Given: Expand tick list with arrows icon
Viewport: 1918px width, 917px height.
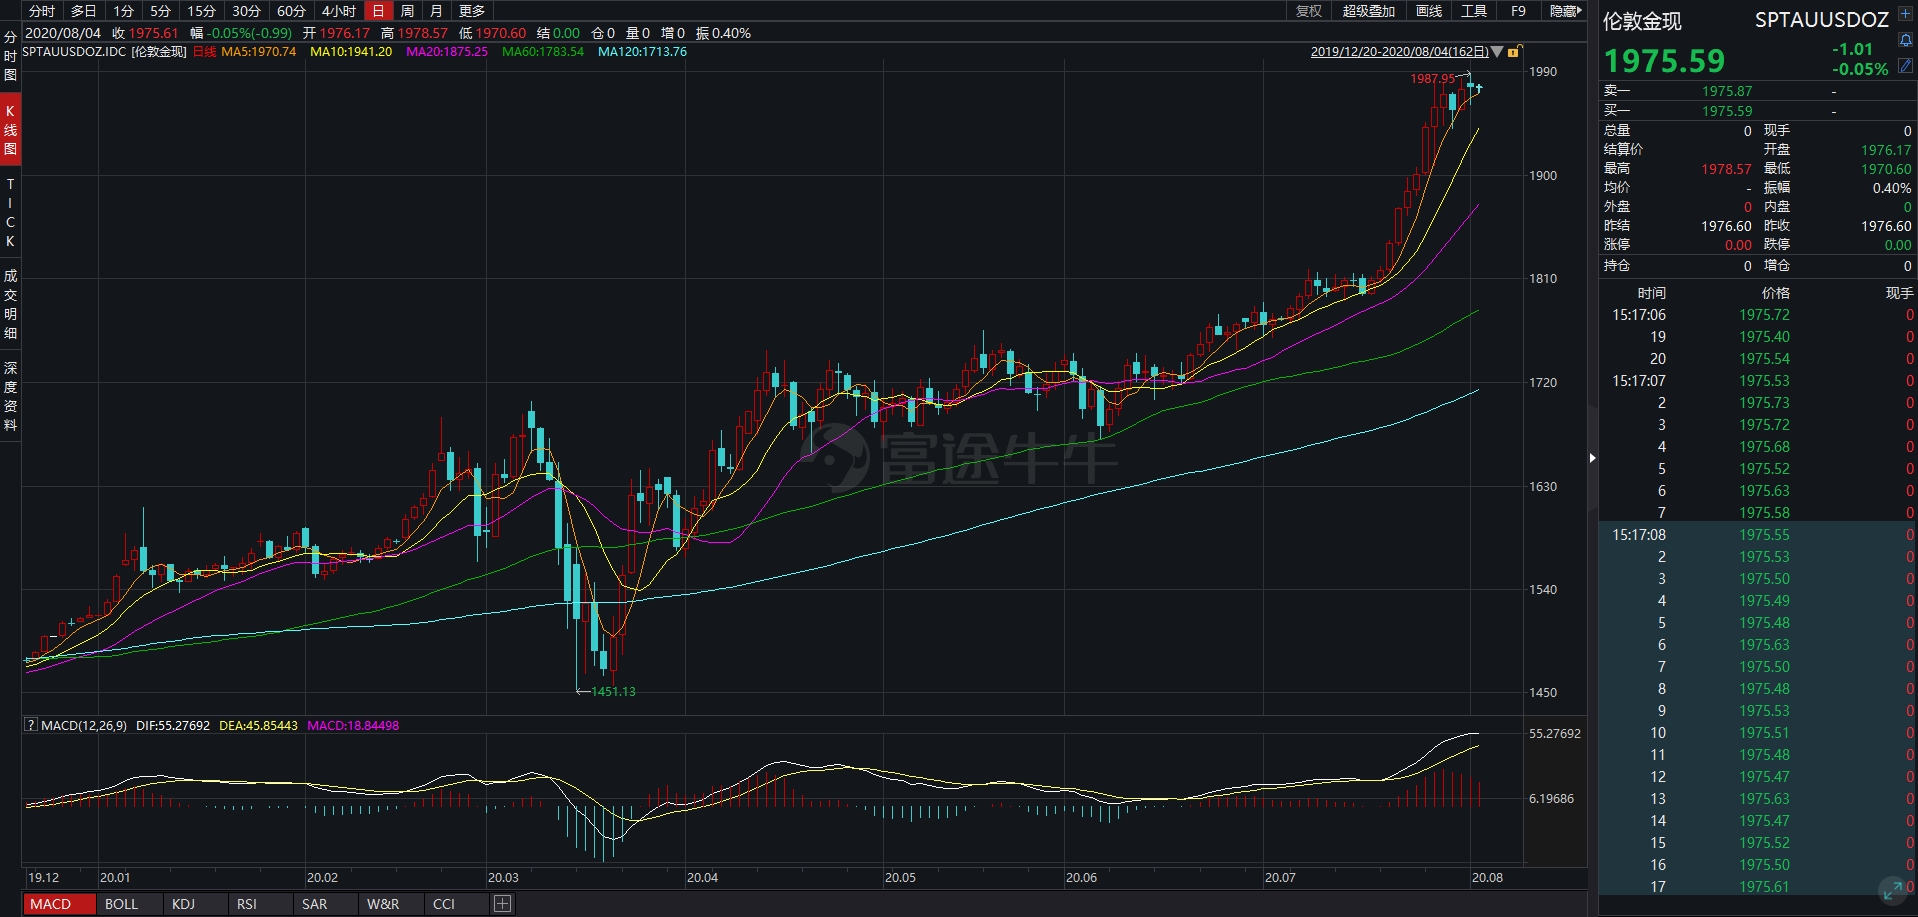Looking at the screenshot, I should pyautogui.click(x=1892, y=889).
